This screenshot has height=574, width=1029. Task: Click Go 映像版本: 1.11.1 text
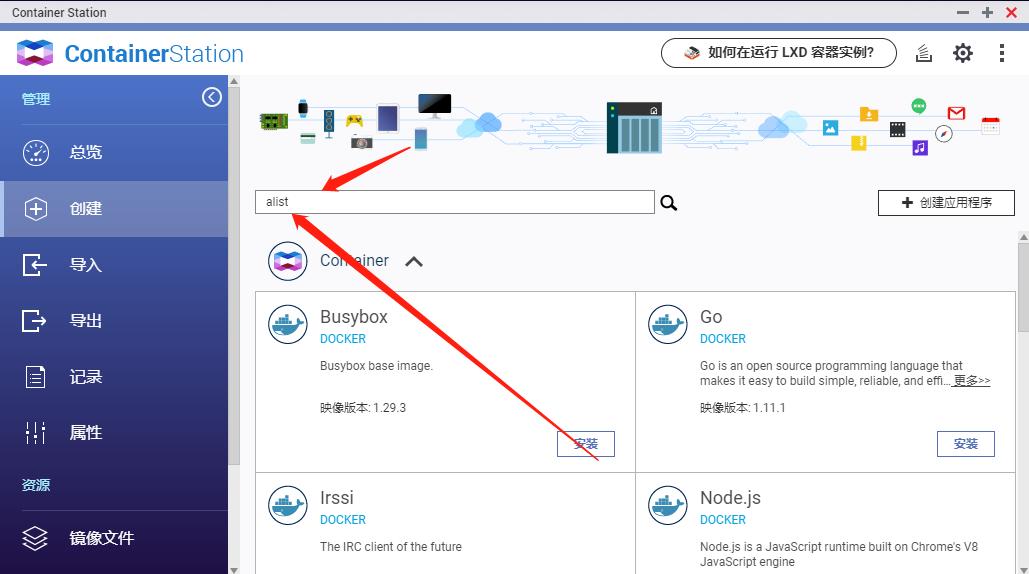click(x=742, y=408)
